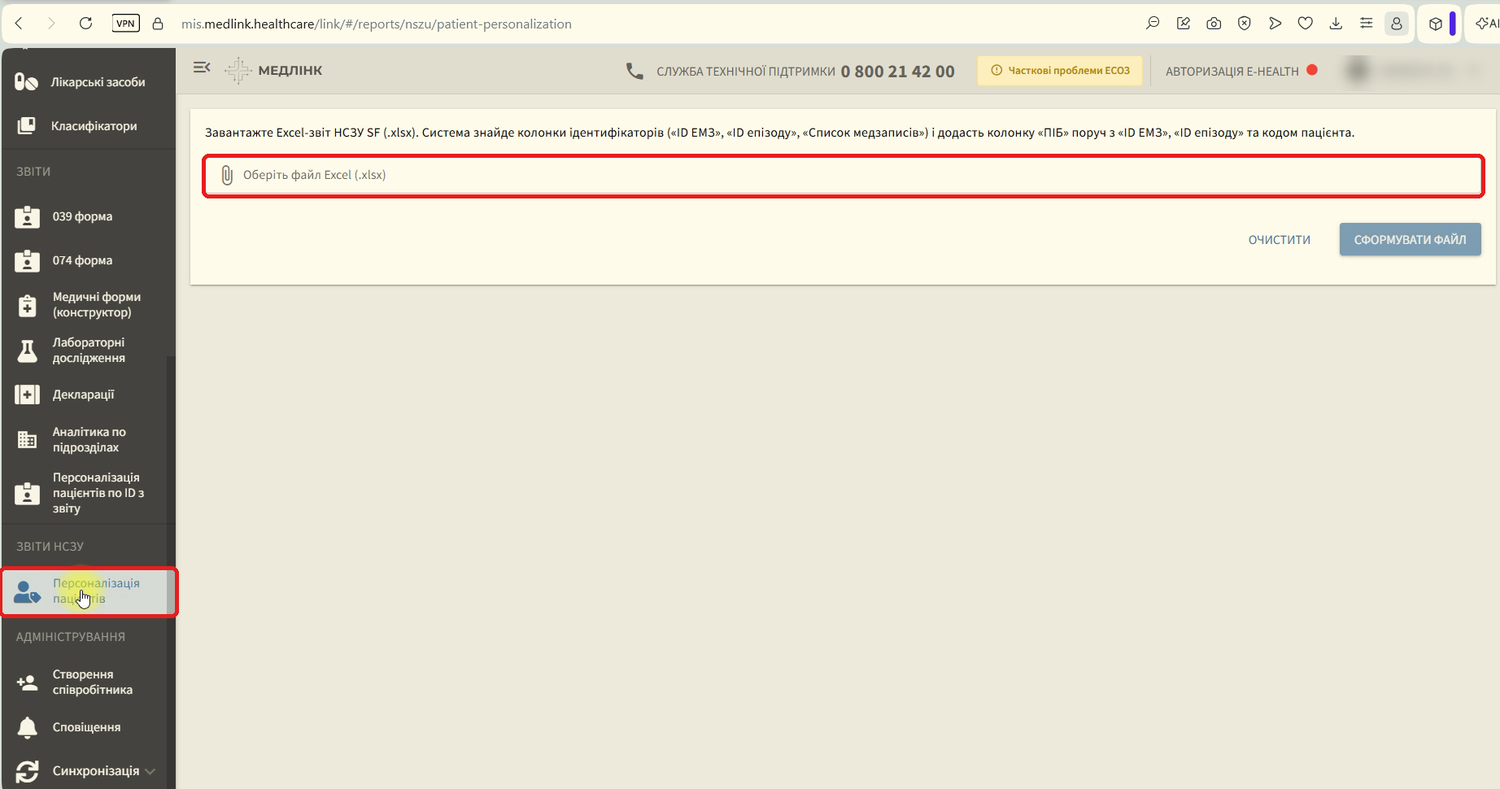Open the browser AI assistant button
This screenshot has width=1500, height=789.
[x=1486, y=23]
